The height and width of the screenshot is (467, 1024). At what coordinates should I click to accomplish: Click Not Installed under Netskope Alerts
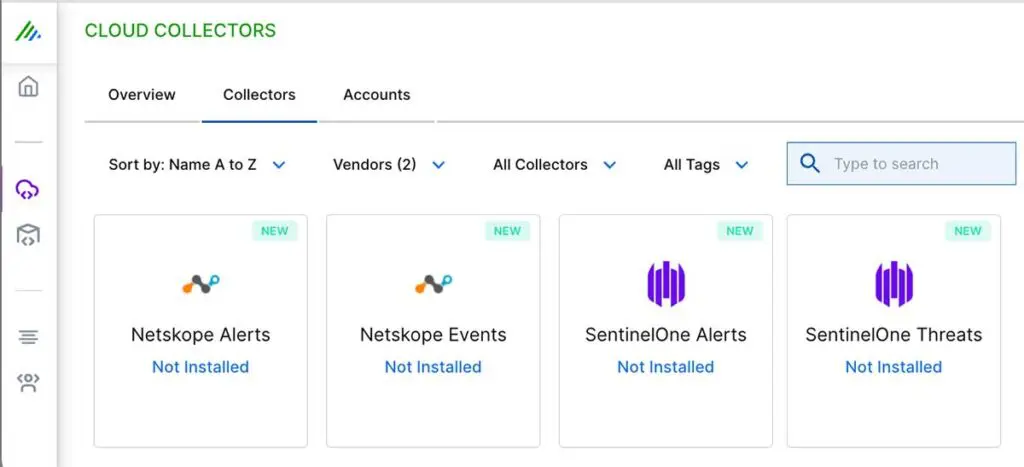tap(200, 367)
